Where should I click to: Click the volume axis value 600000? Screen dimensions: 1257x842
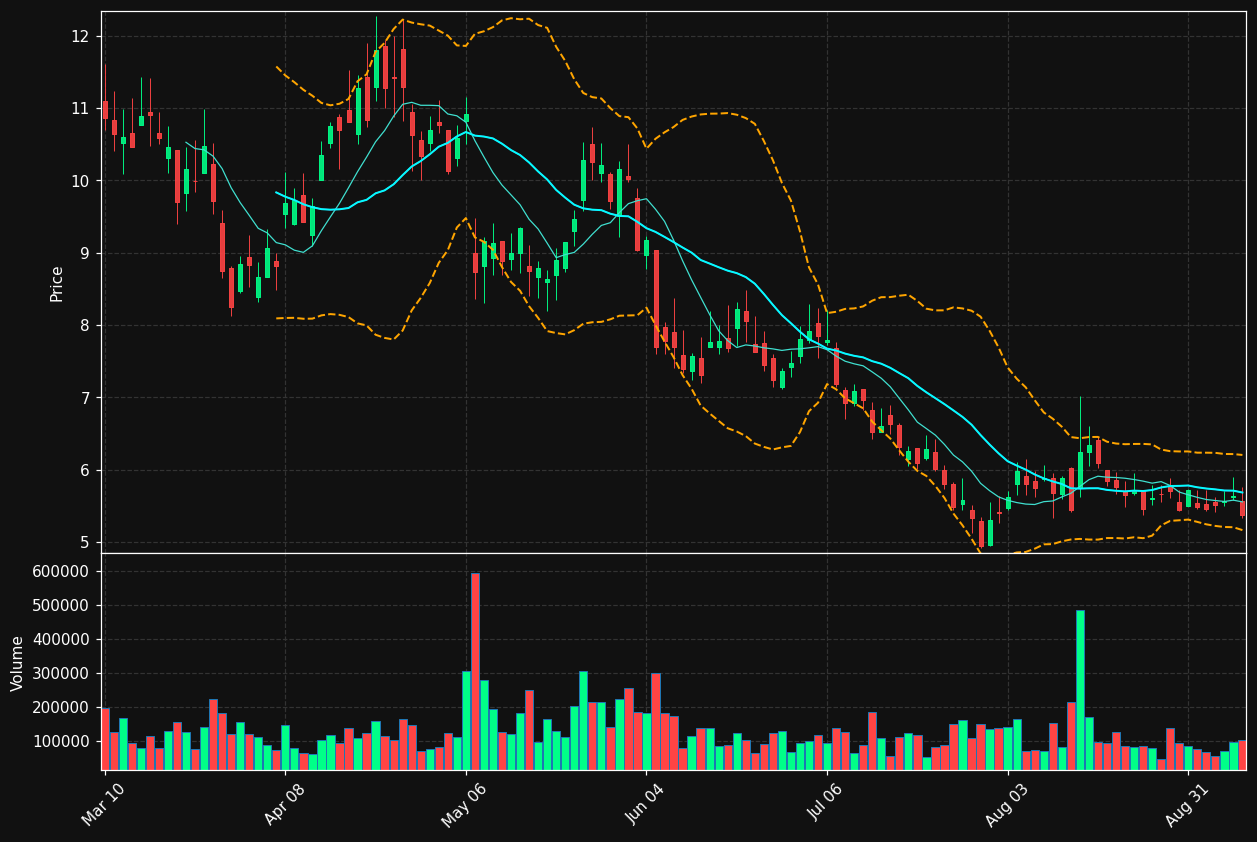coord(61,572)
